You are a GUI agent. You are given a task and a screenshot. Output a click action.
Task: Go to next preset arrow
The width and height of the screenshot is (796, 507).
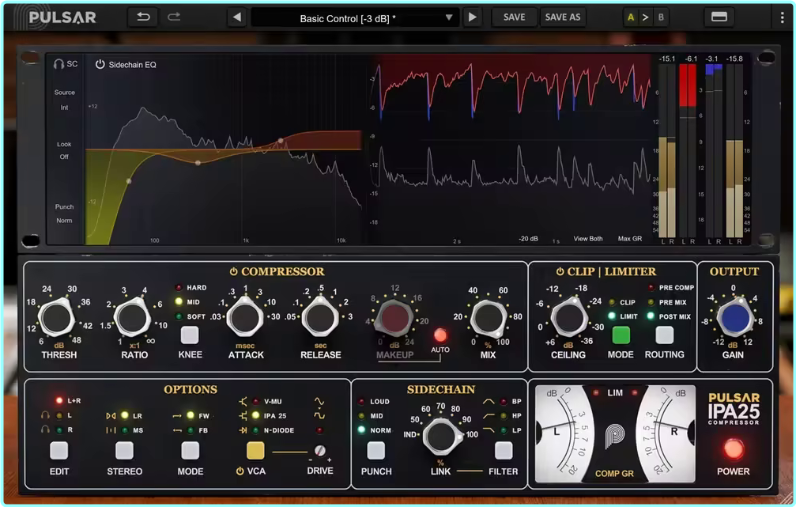click(x=472, y=17)
